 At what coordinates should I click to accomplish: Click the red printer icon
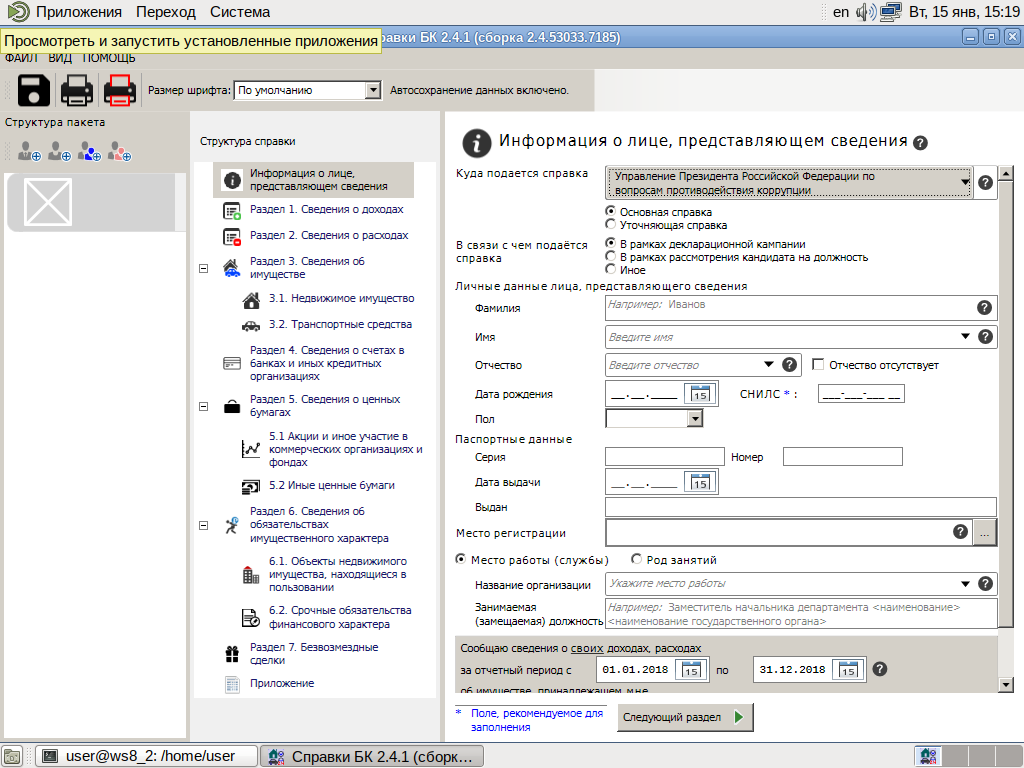[120, 90]
